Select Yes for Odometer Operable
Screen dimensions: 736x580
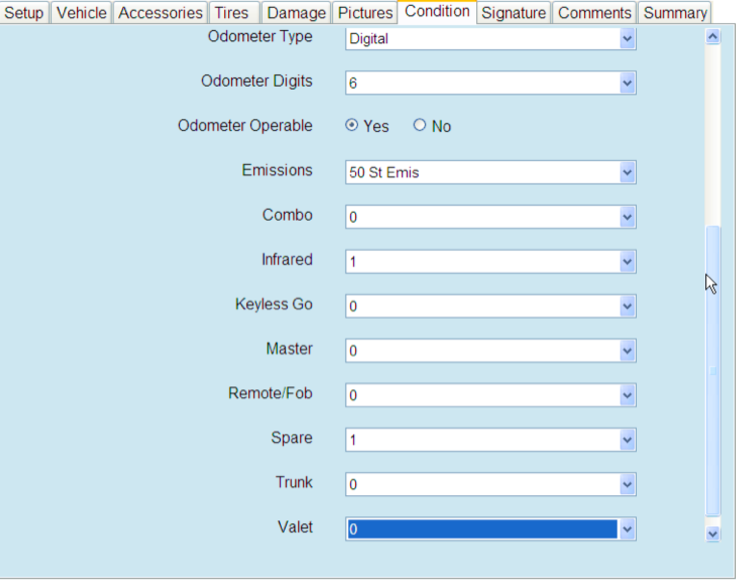point(352,126)
